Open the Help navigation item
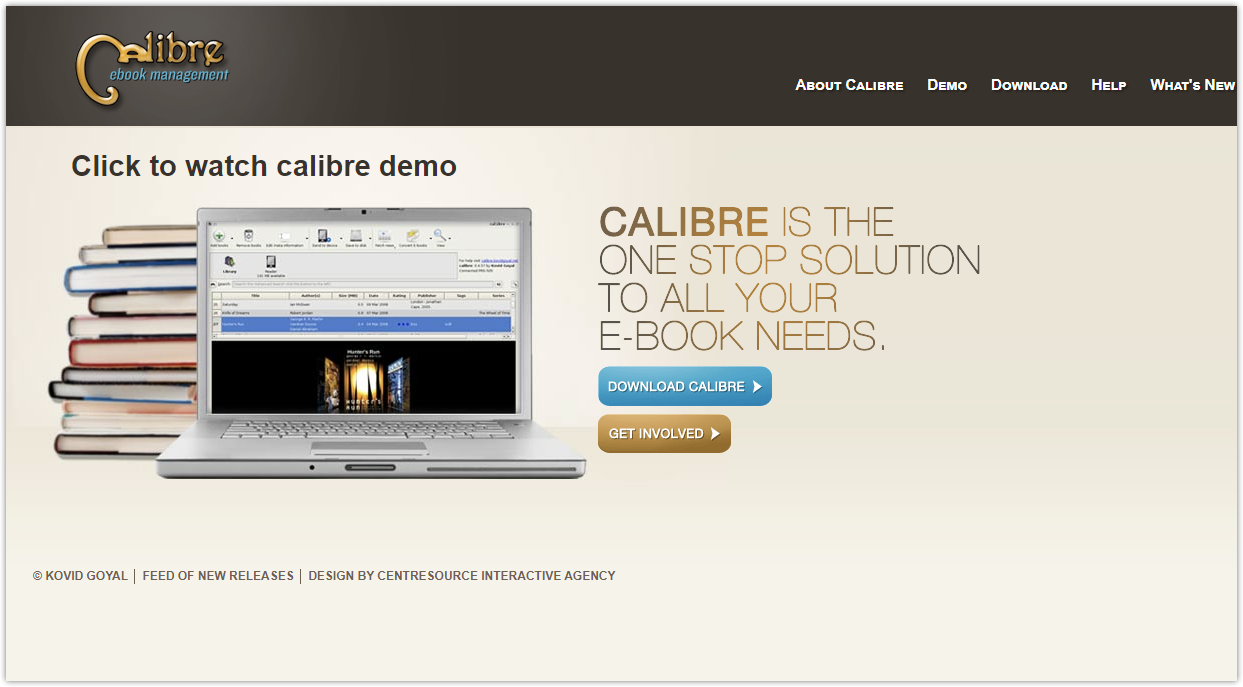1243x687 pixels. 1108,85
